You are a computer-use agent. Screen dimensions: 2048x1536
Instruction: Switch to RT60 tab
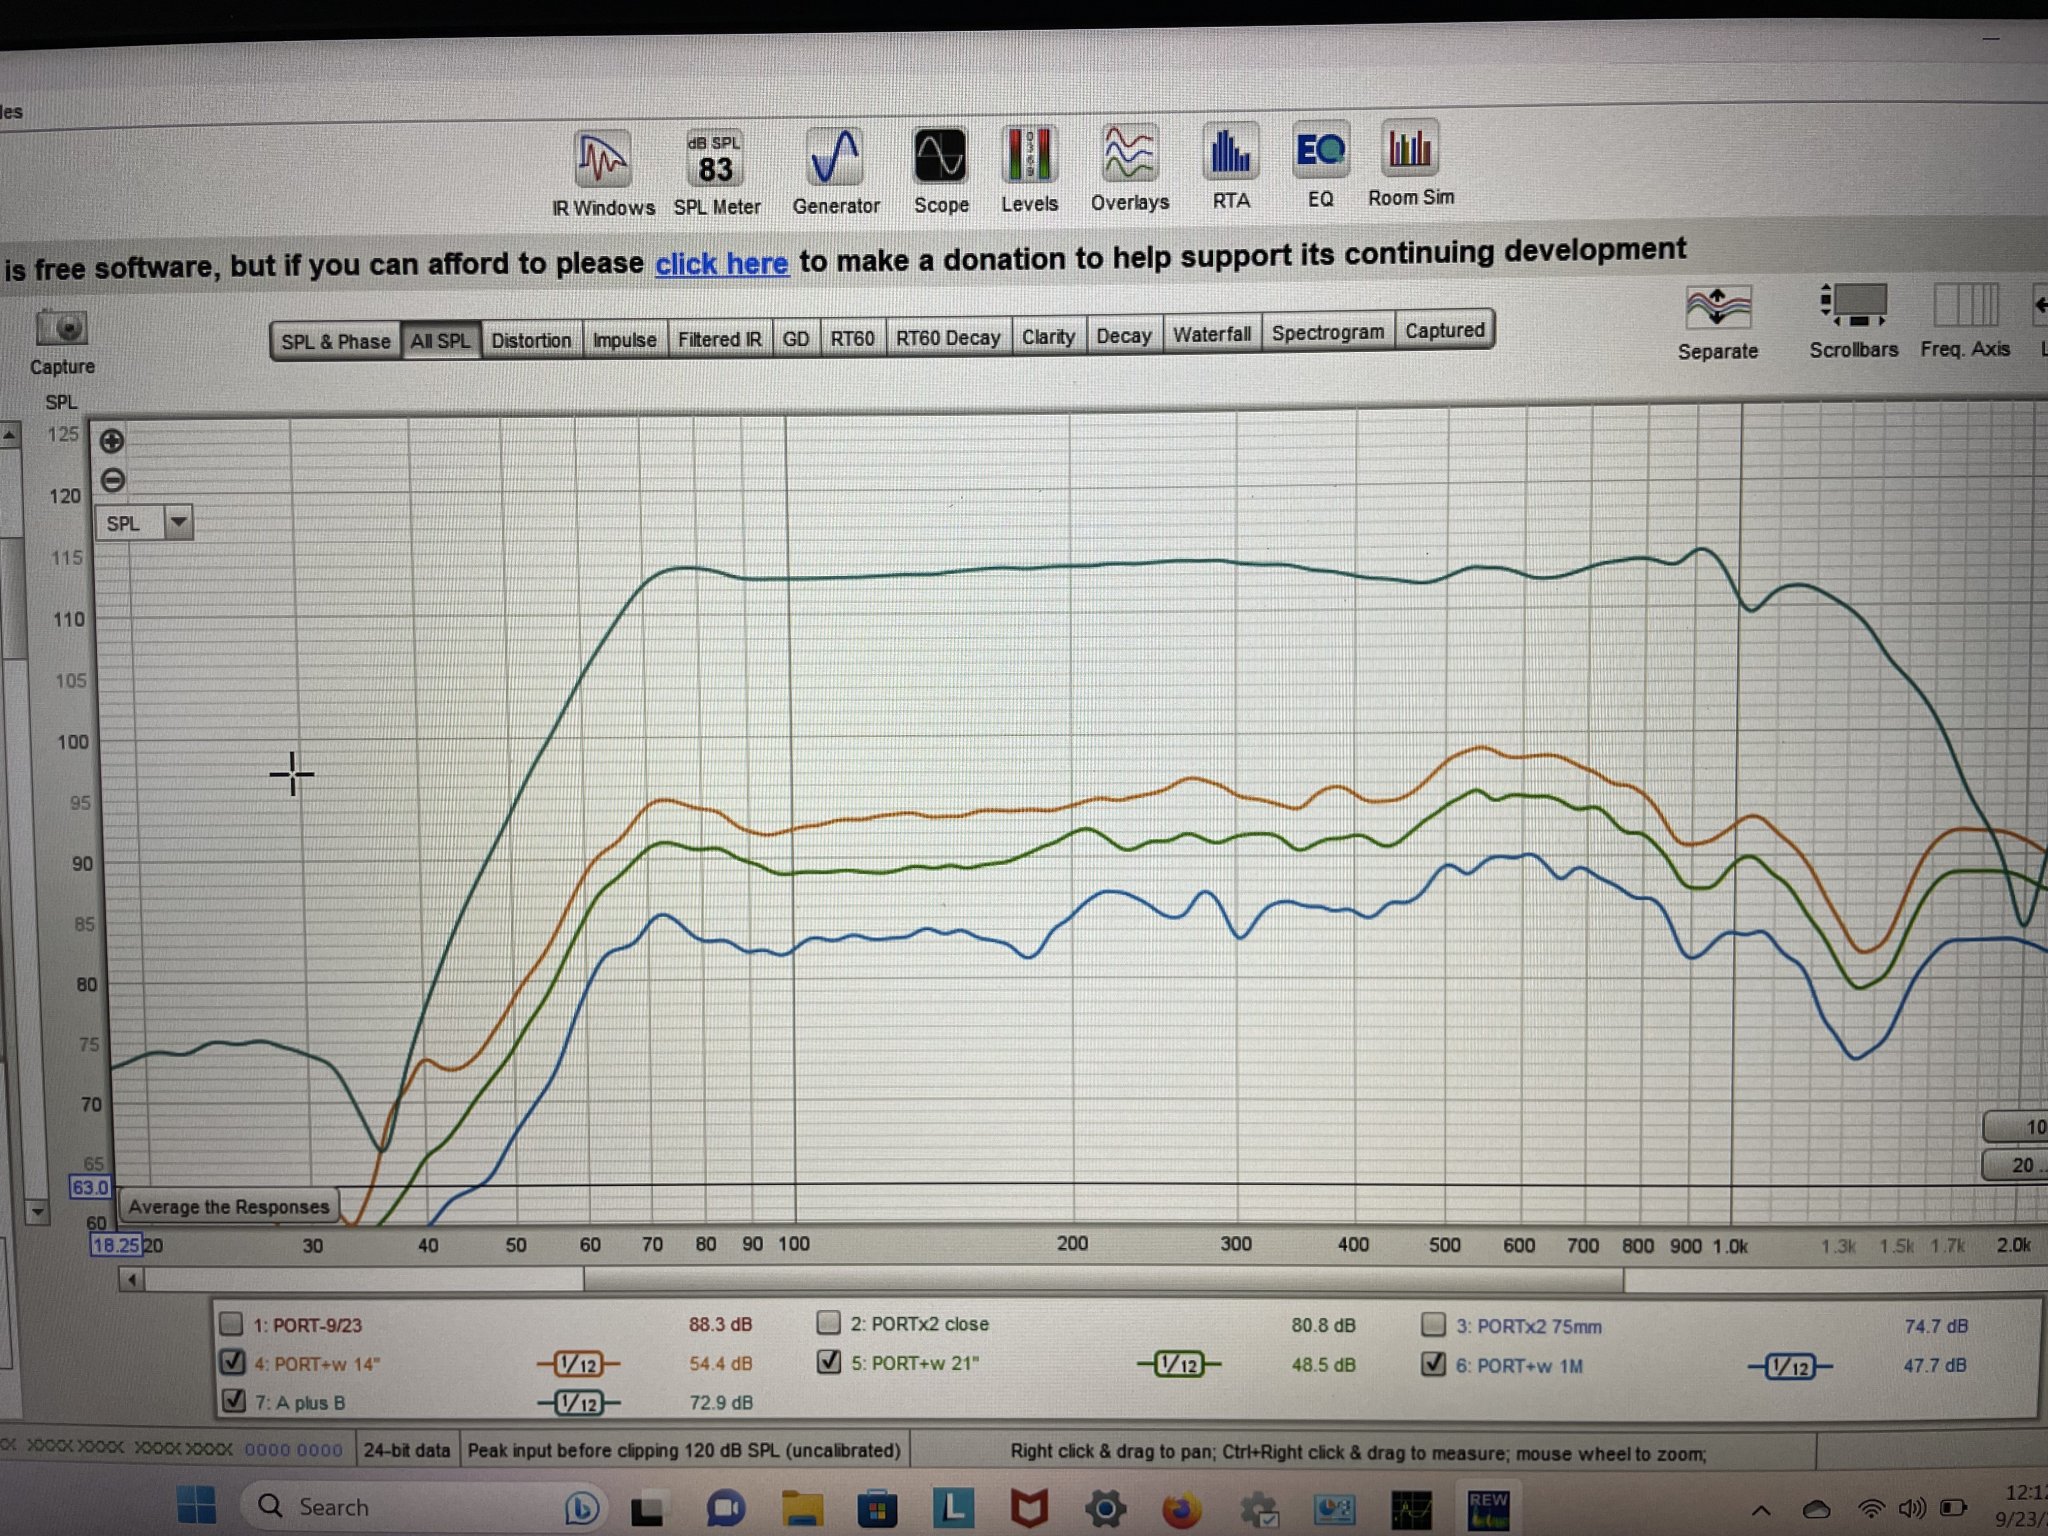(x=852, y=338)
